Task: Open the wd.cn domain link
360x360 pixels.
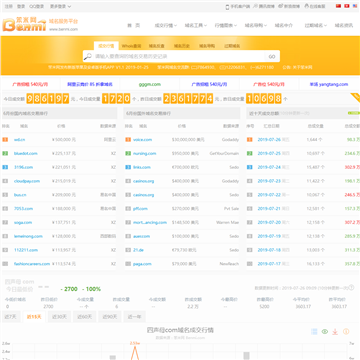Action: (x=19, y=140)
